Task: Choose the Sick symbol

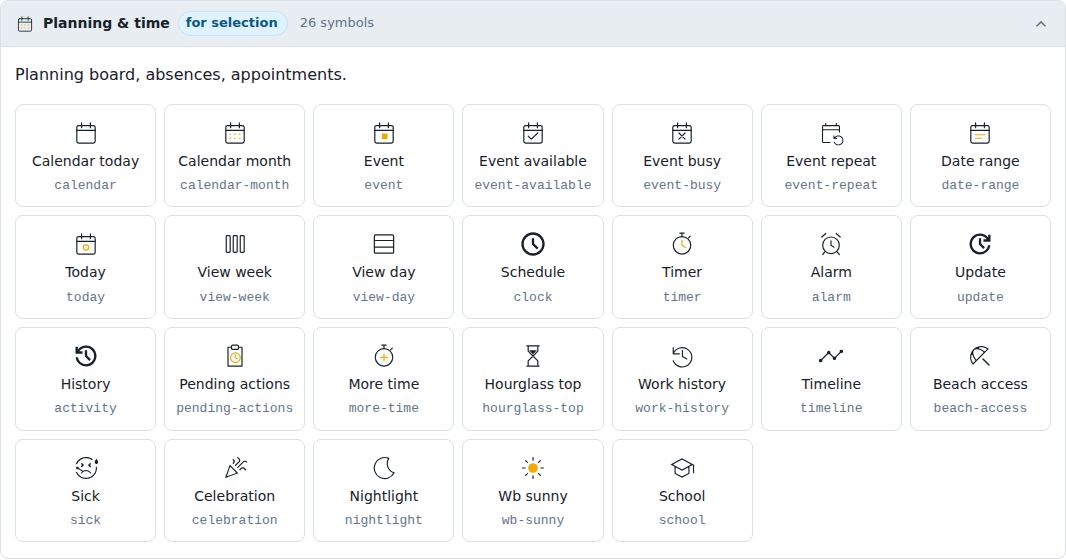Action: [86, 491]
